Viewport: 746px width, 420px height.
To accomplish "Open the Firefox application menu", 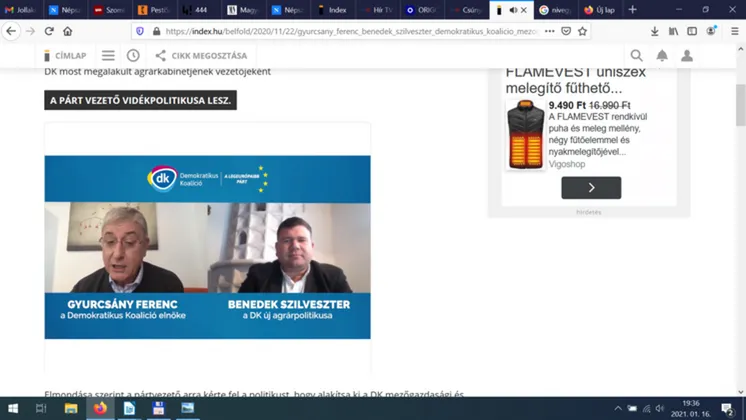I will click(x=735, y=31).
